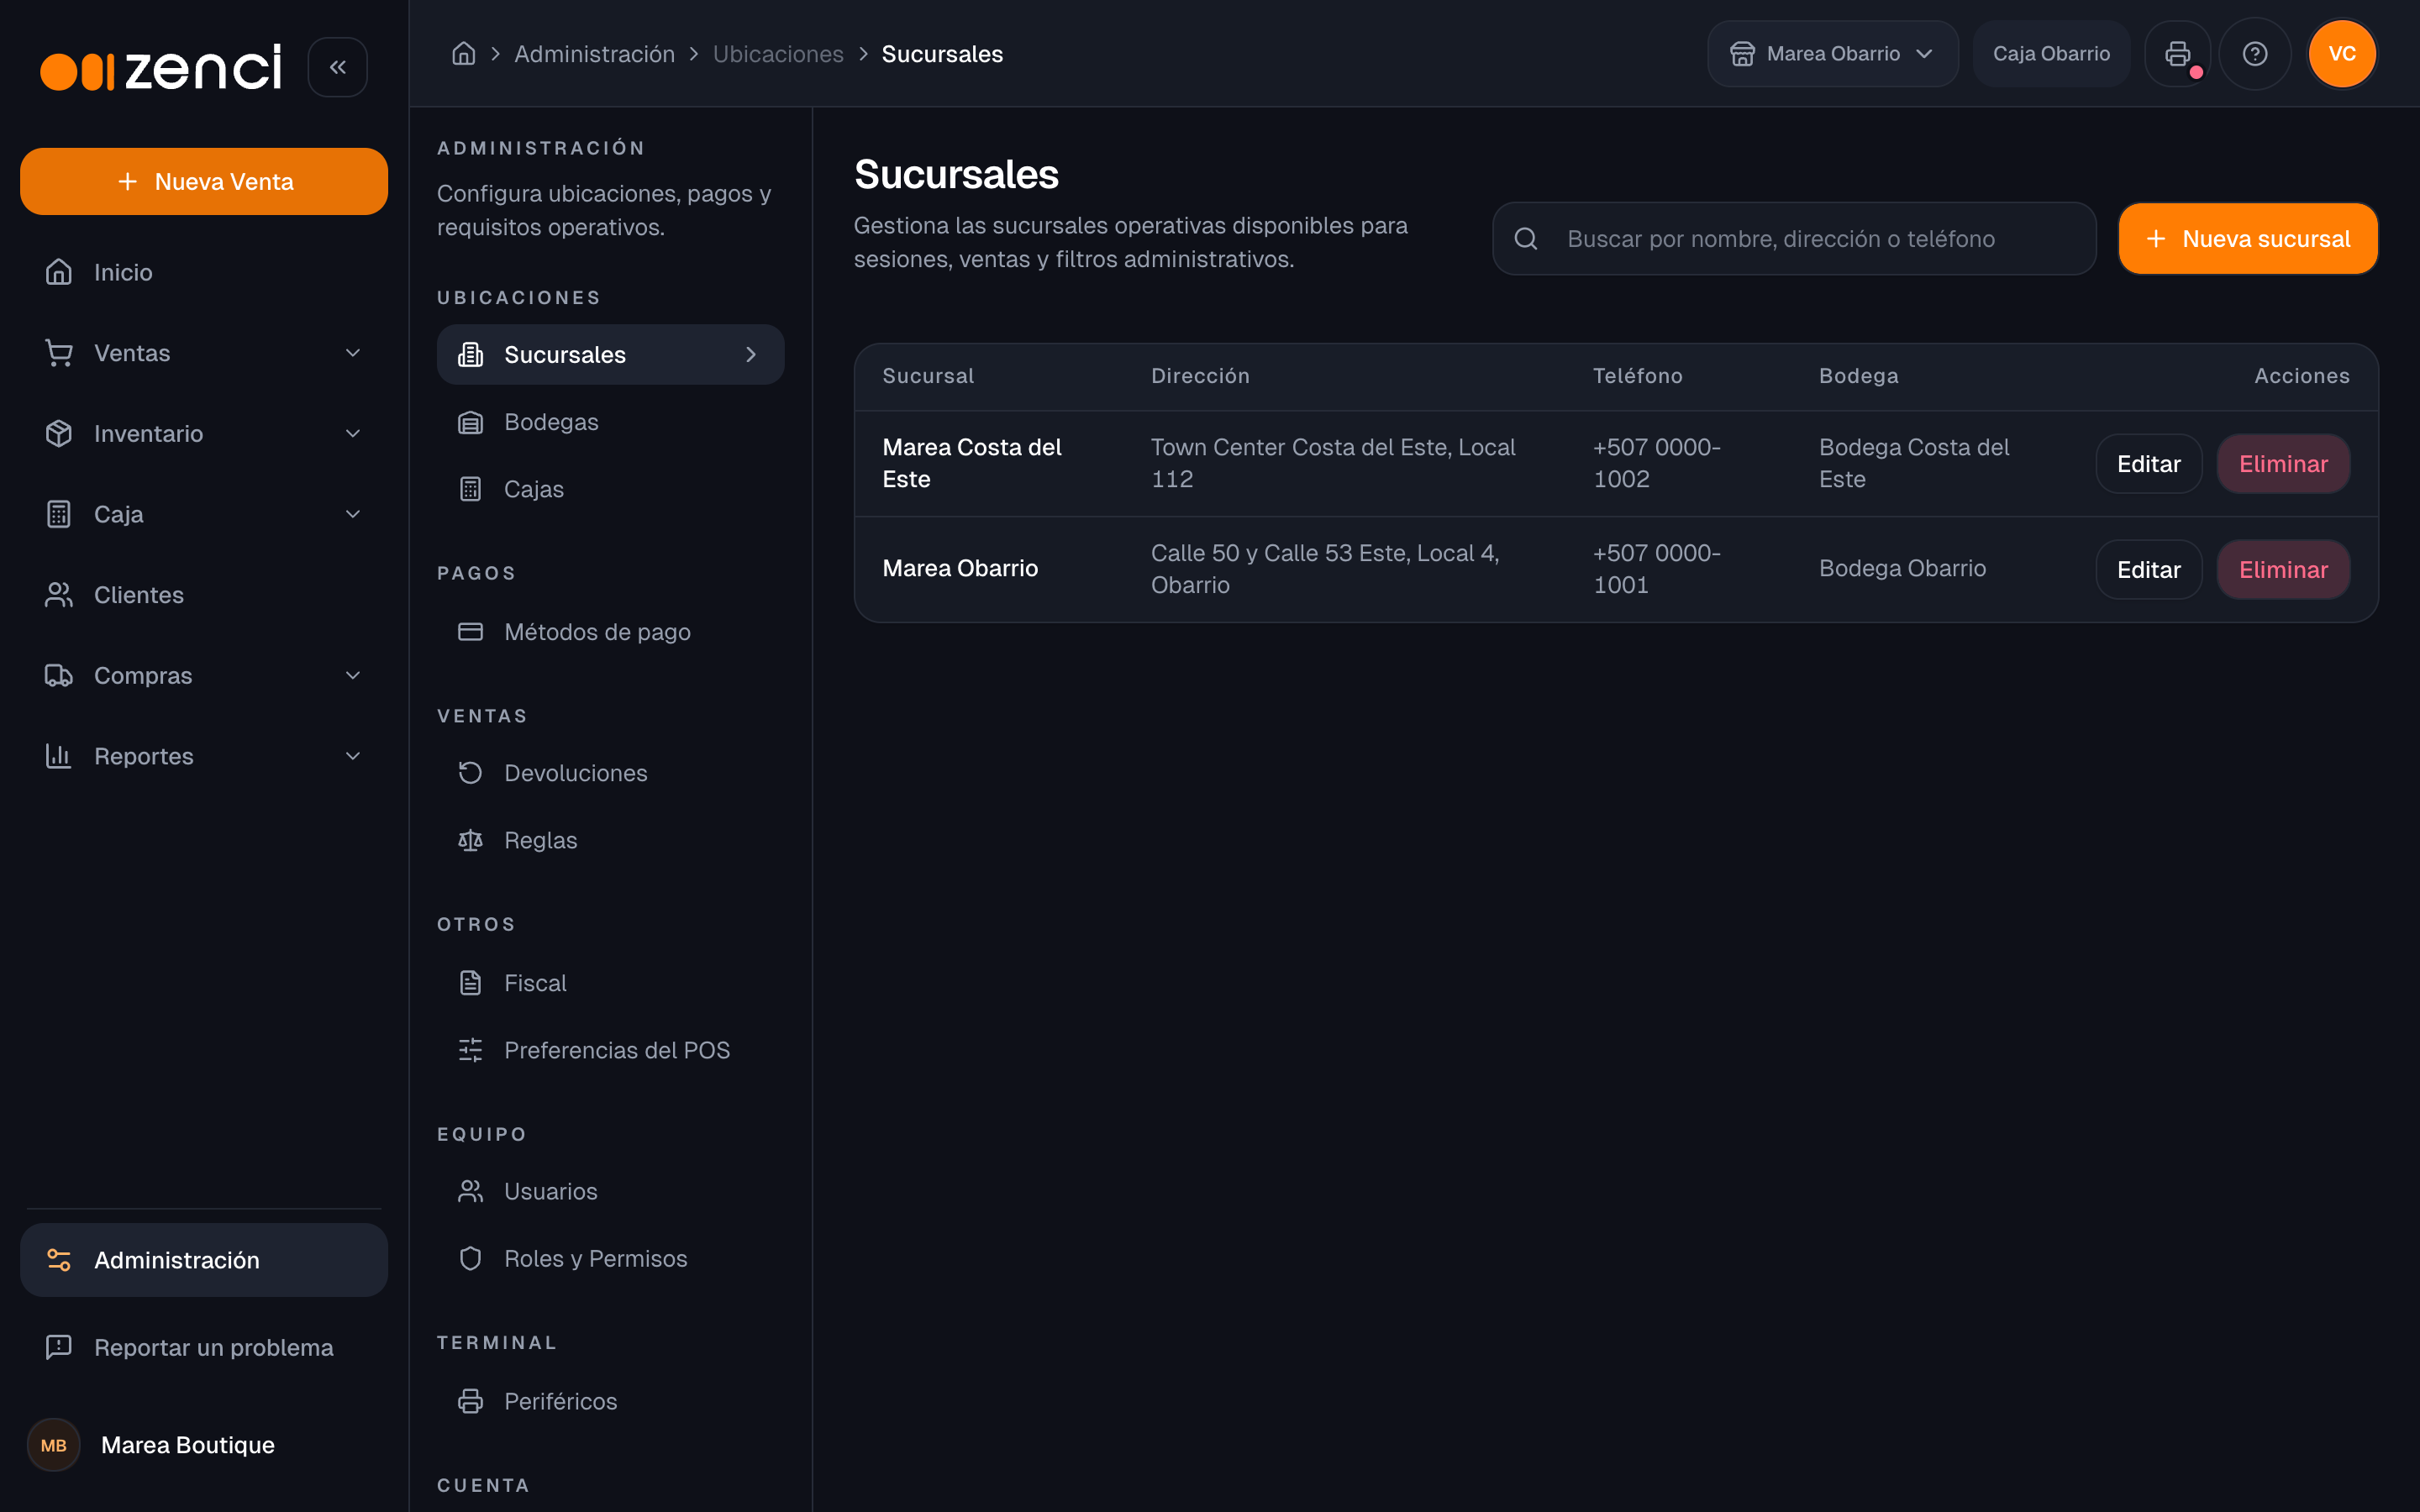Open the Marea Obarrio branch dropdown

tap(1832, 54)
